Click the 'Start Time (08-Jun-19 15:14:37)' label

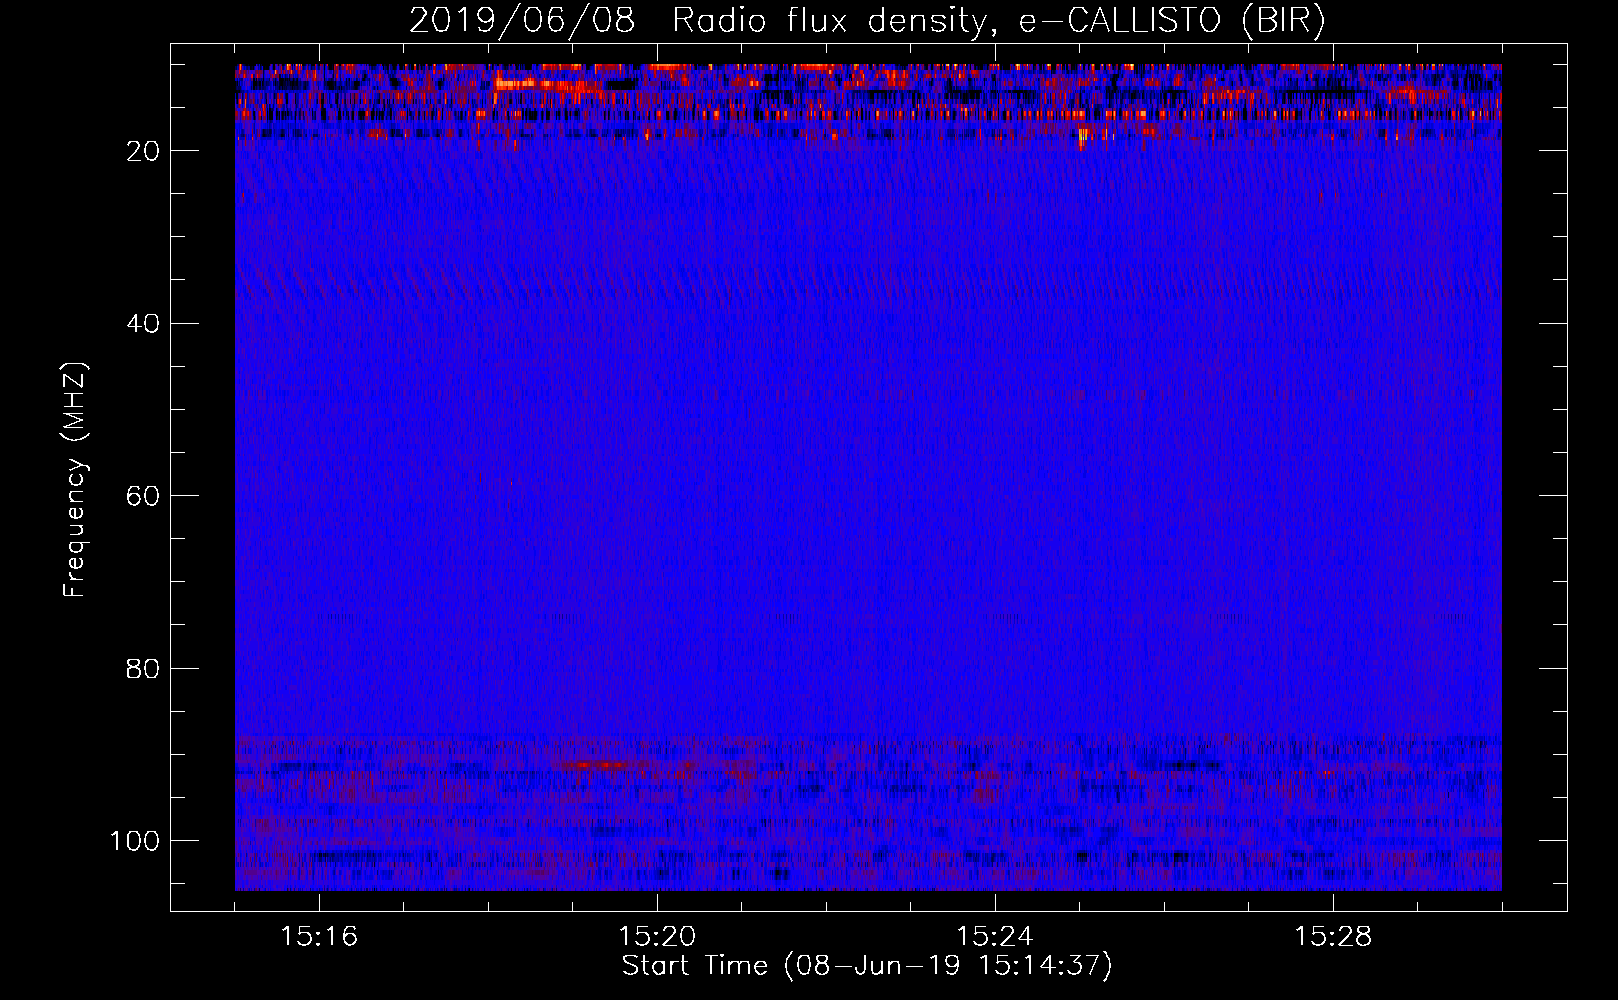pyautogui.click(x=867, y=966)
